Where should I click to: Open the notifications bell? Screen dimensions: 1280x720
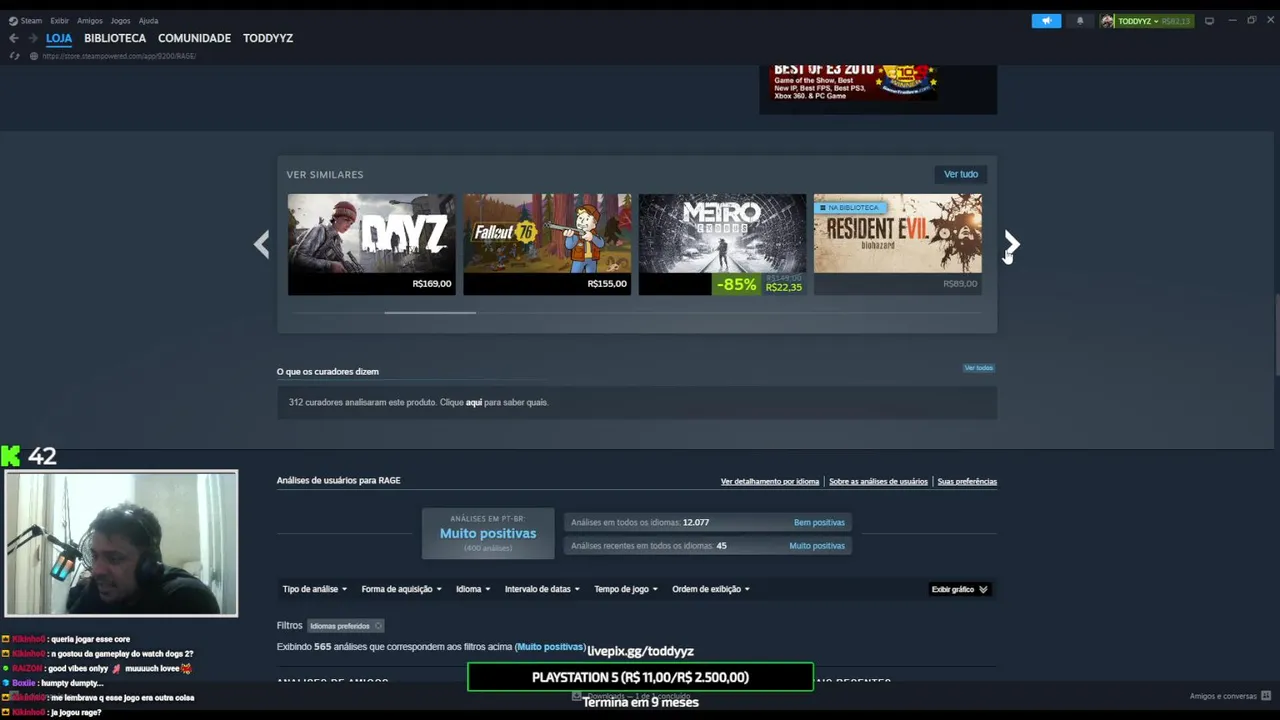(x=1080, y=21)
